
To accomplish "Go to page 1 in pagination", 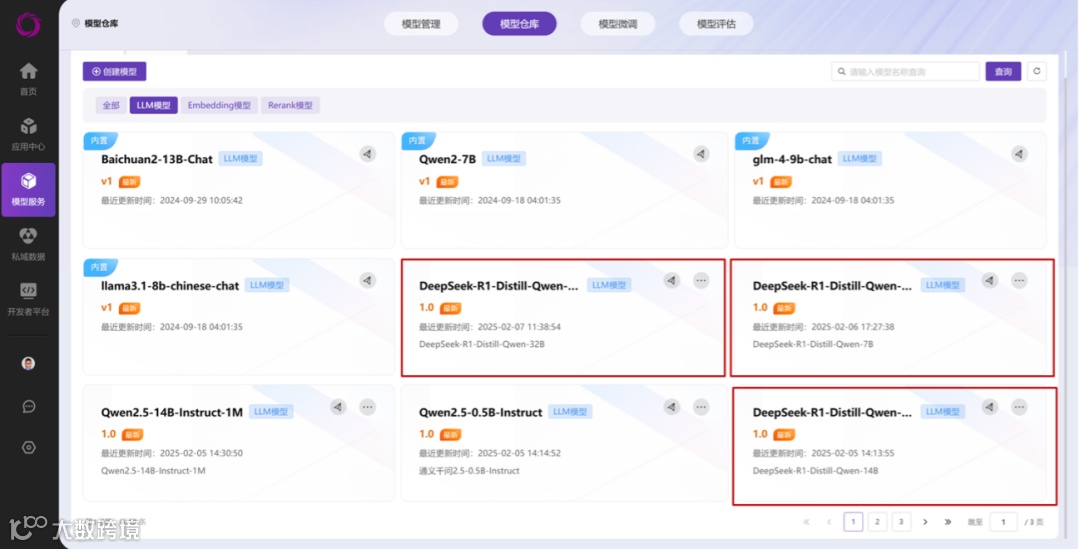I will pyautogui.click(x=853, y=522).
